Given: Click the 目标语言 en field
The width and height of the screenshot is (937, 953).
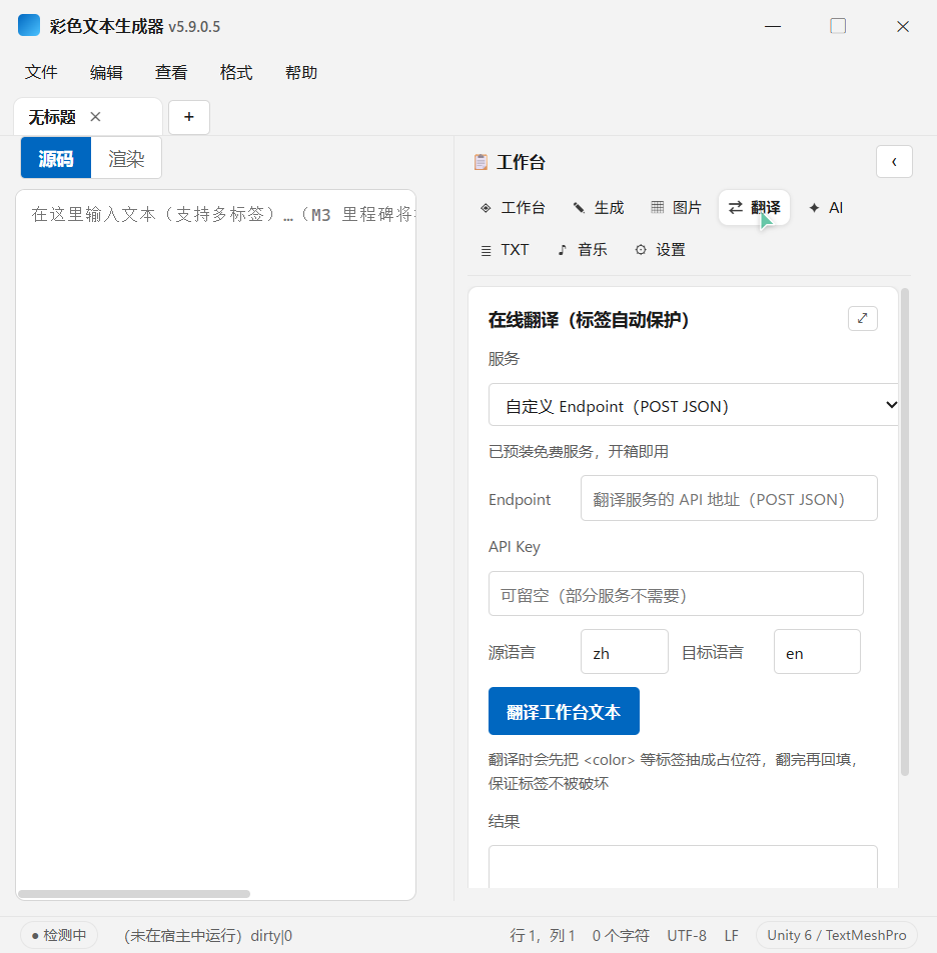Looking at the screenshot, I should [817, 652].
